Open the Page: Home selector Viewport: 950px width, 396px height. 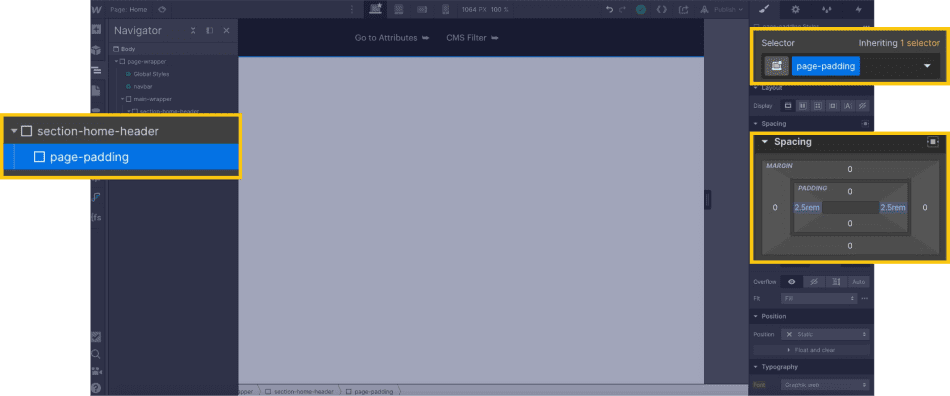click(x=129, y=10)
